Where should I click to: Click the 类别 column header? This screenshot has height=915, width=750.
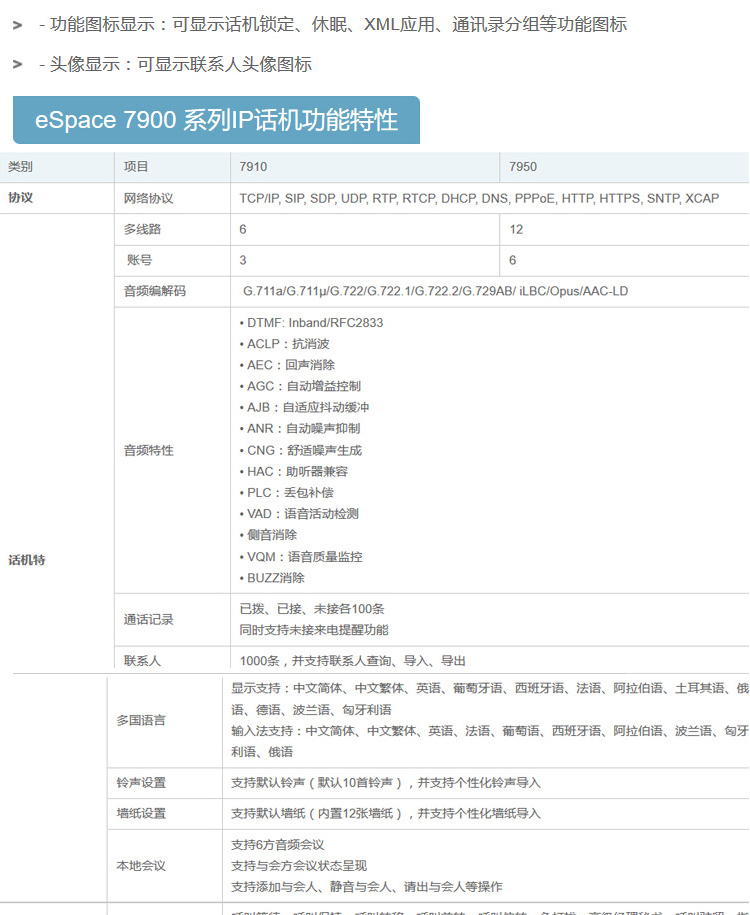click(21, 167)
